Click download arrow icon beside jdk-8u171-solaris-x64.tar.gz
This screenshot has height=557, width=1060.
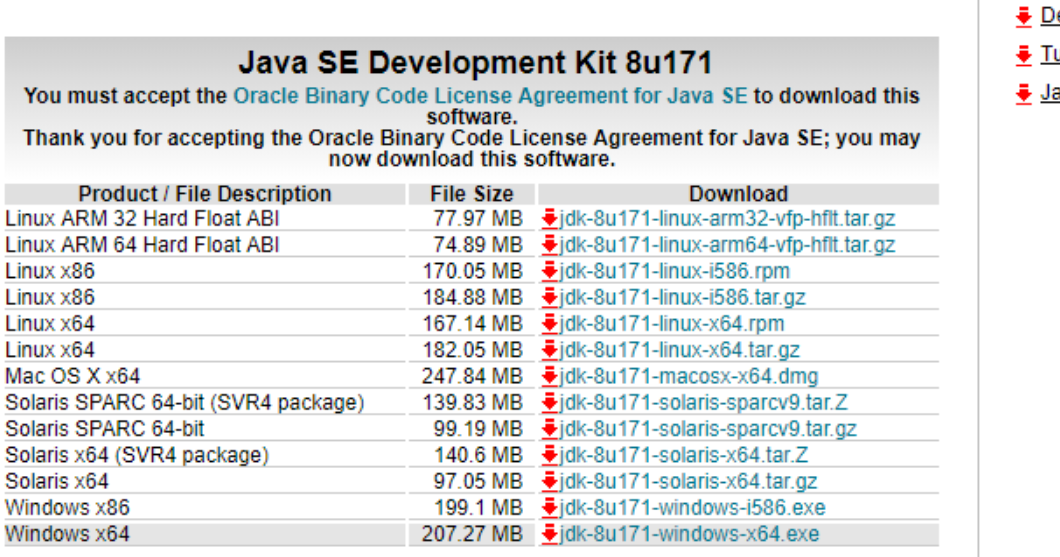click(550, 481)
